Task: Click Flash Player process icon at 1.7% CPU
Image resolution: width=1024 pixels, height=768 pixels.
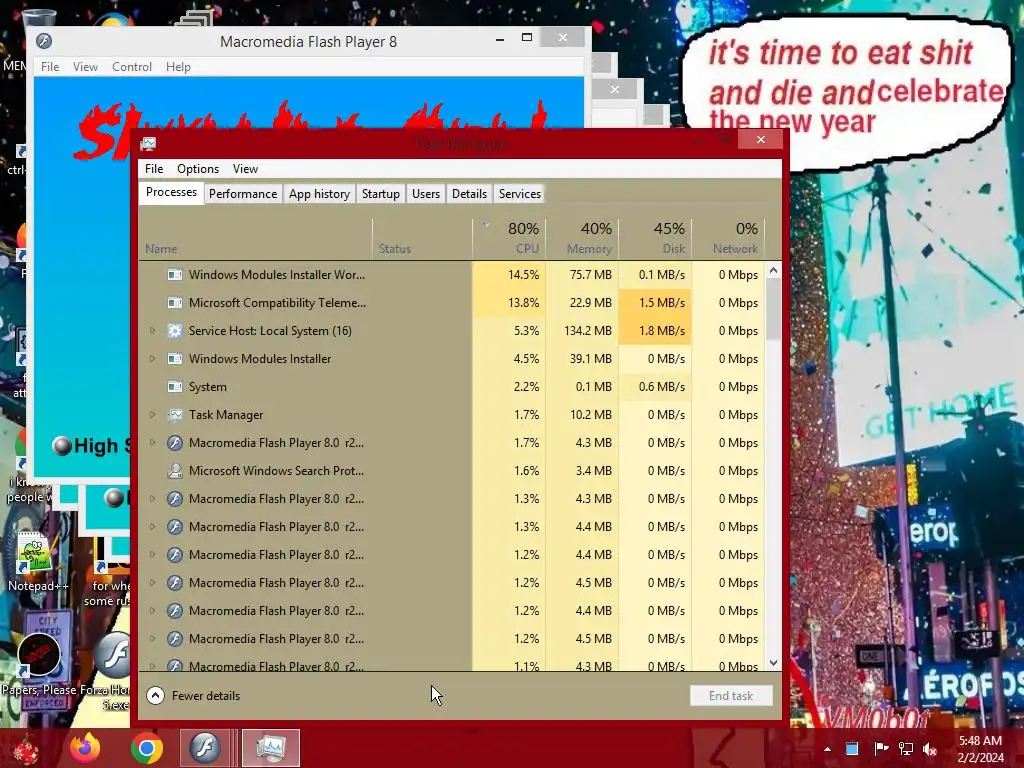Action: [x=174, y=443]
